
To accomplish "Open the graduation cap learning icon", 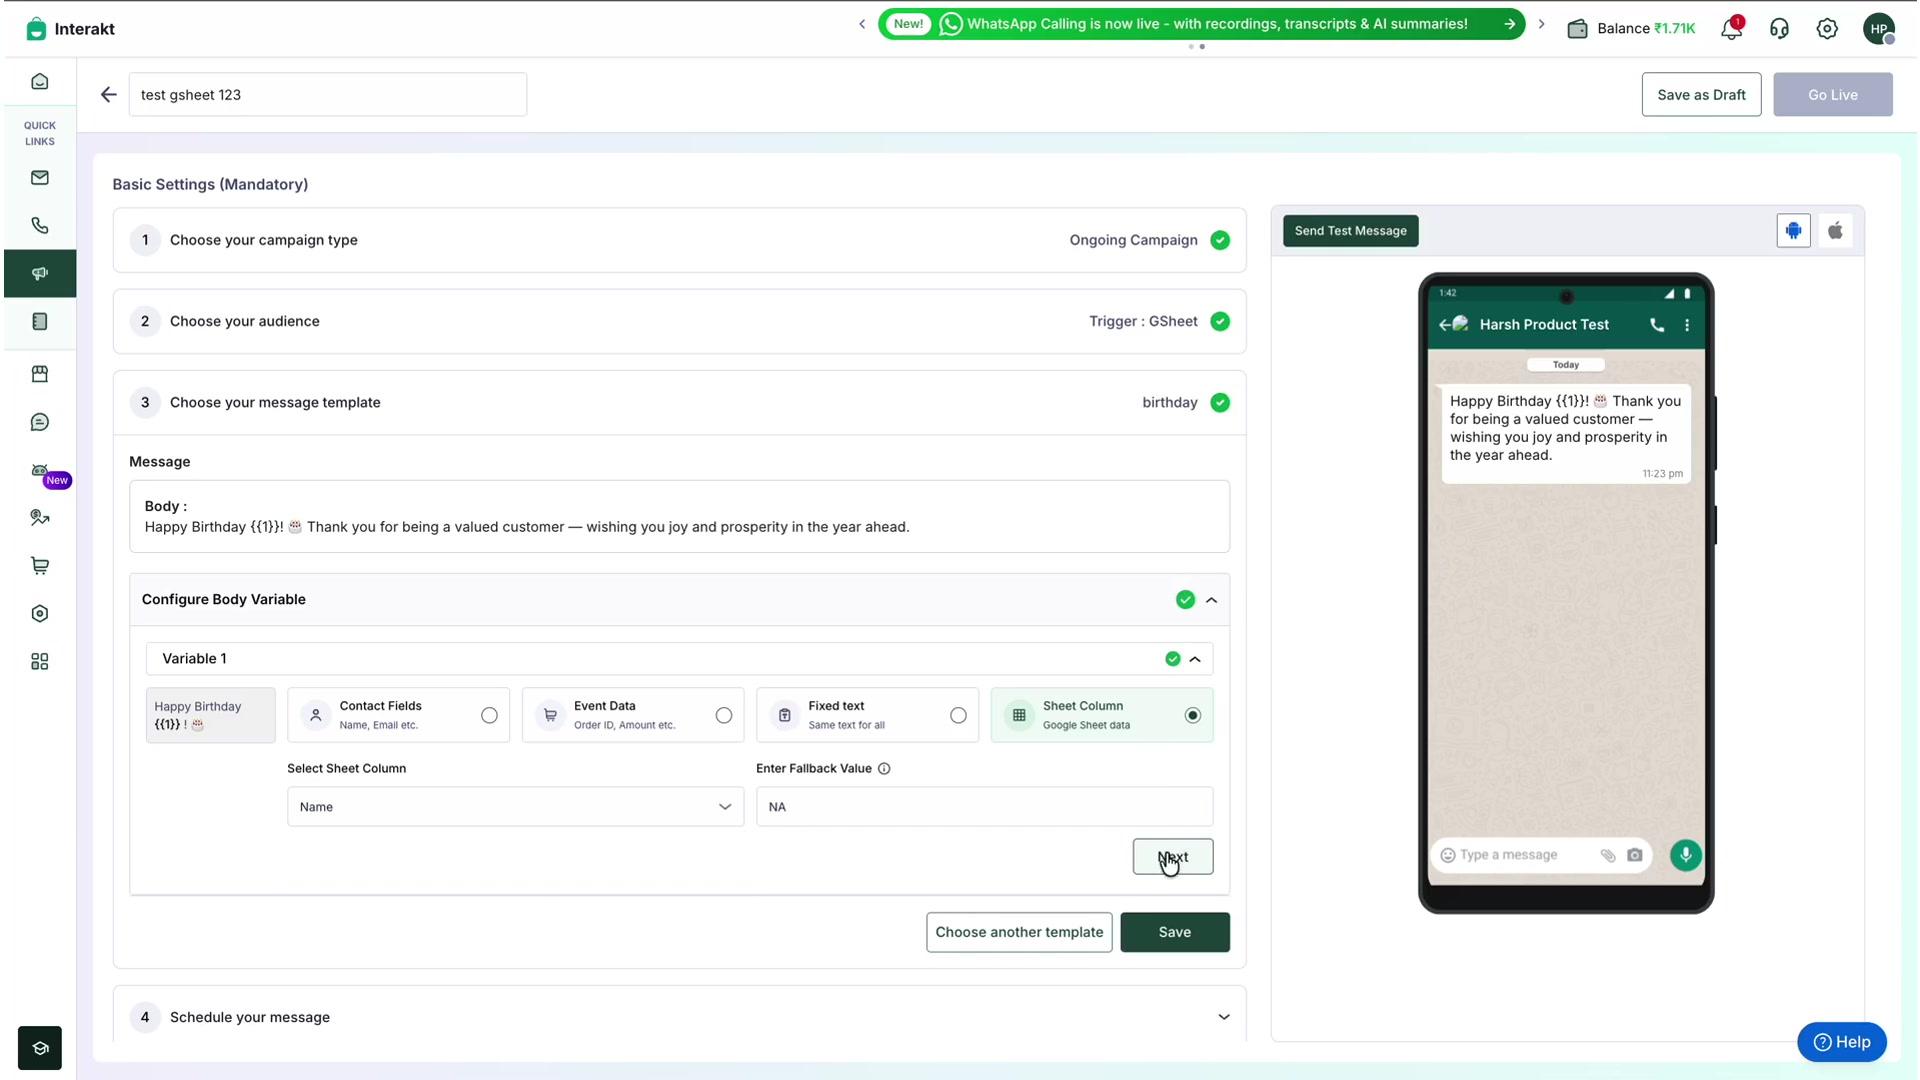I will click(x=40, y=1048).
